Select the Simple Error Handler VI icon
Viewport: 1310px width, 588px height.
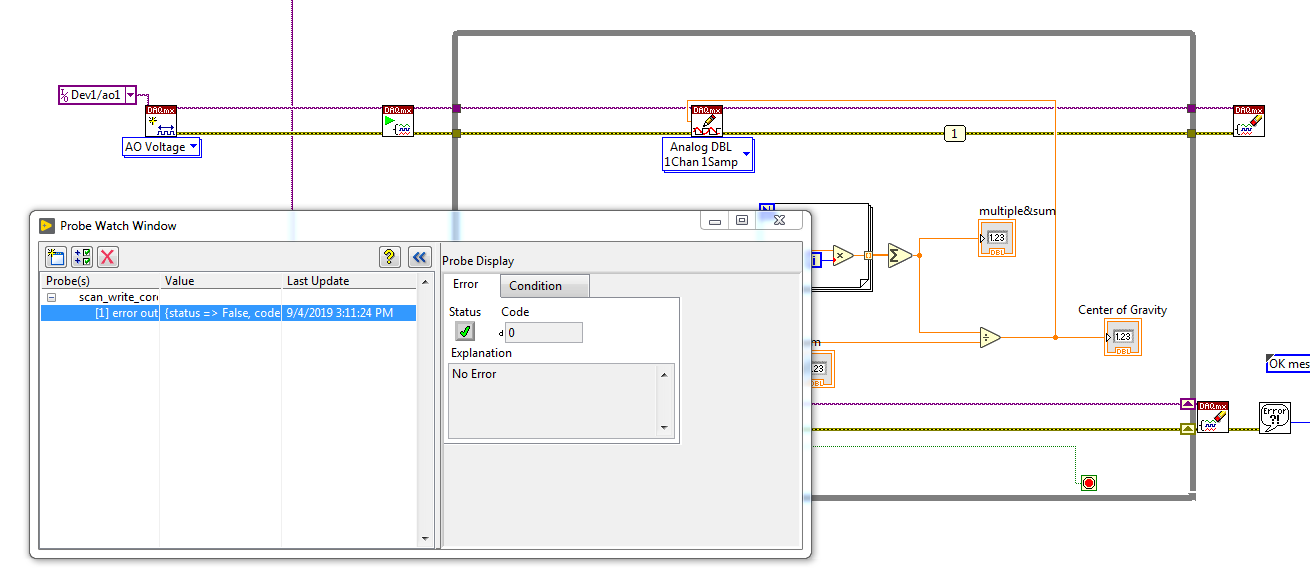pyautogui.click(x=1275, y=417)
